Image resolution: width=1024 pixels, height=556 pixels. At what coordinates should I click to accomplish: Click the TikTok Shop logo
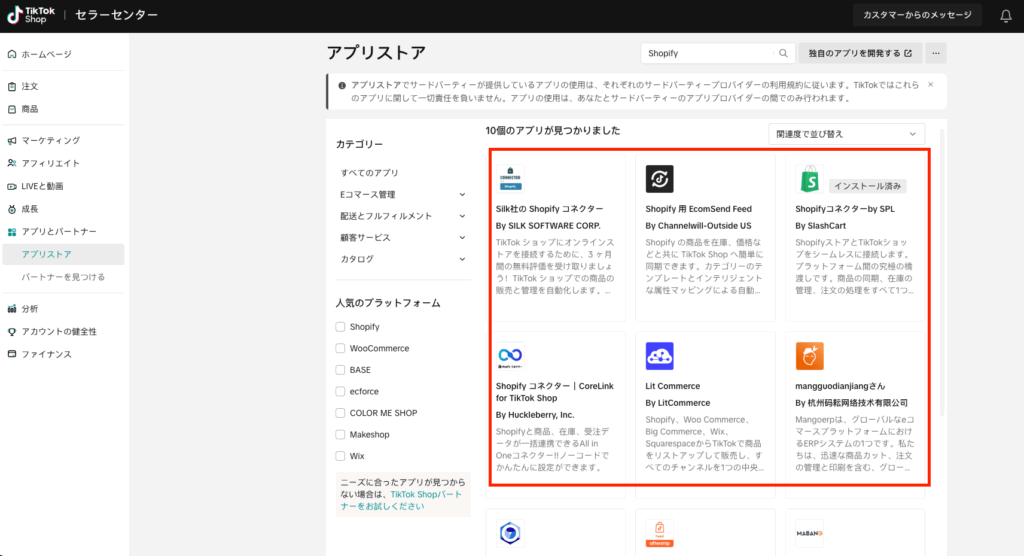31,15
